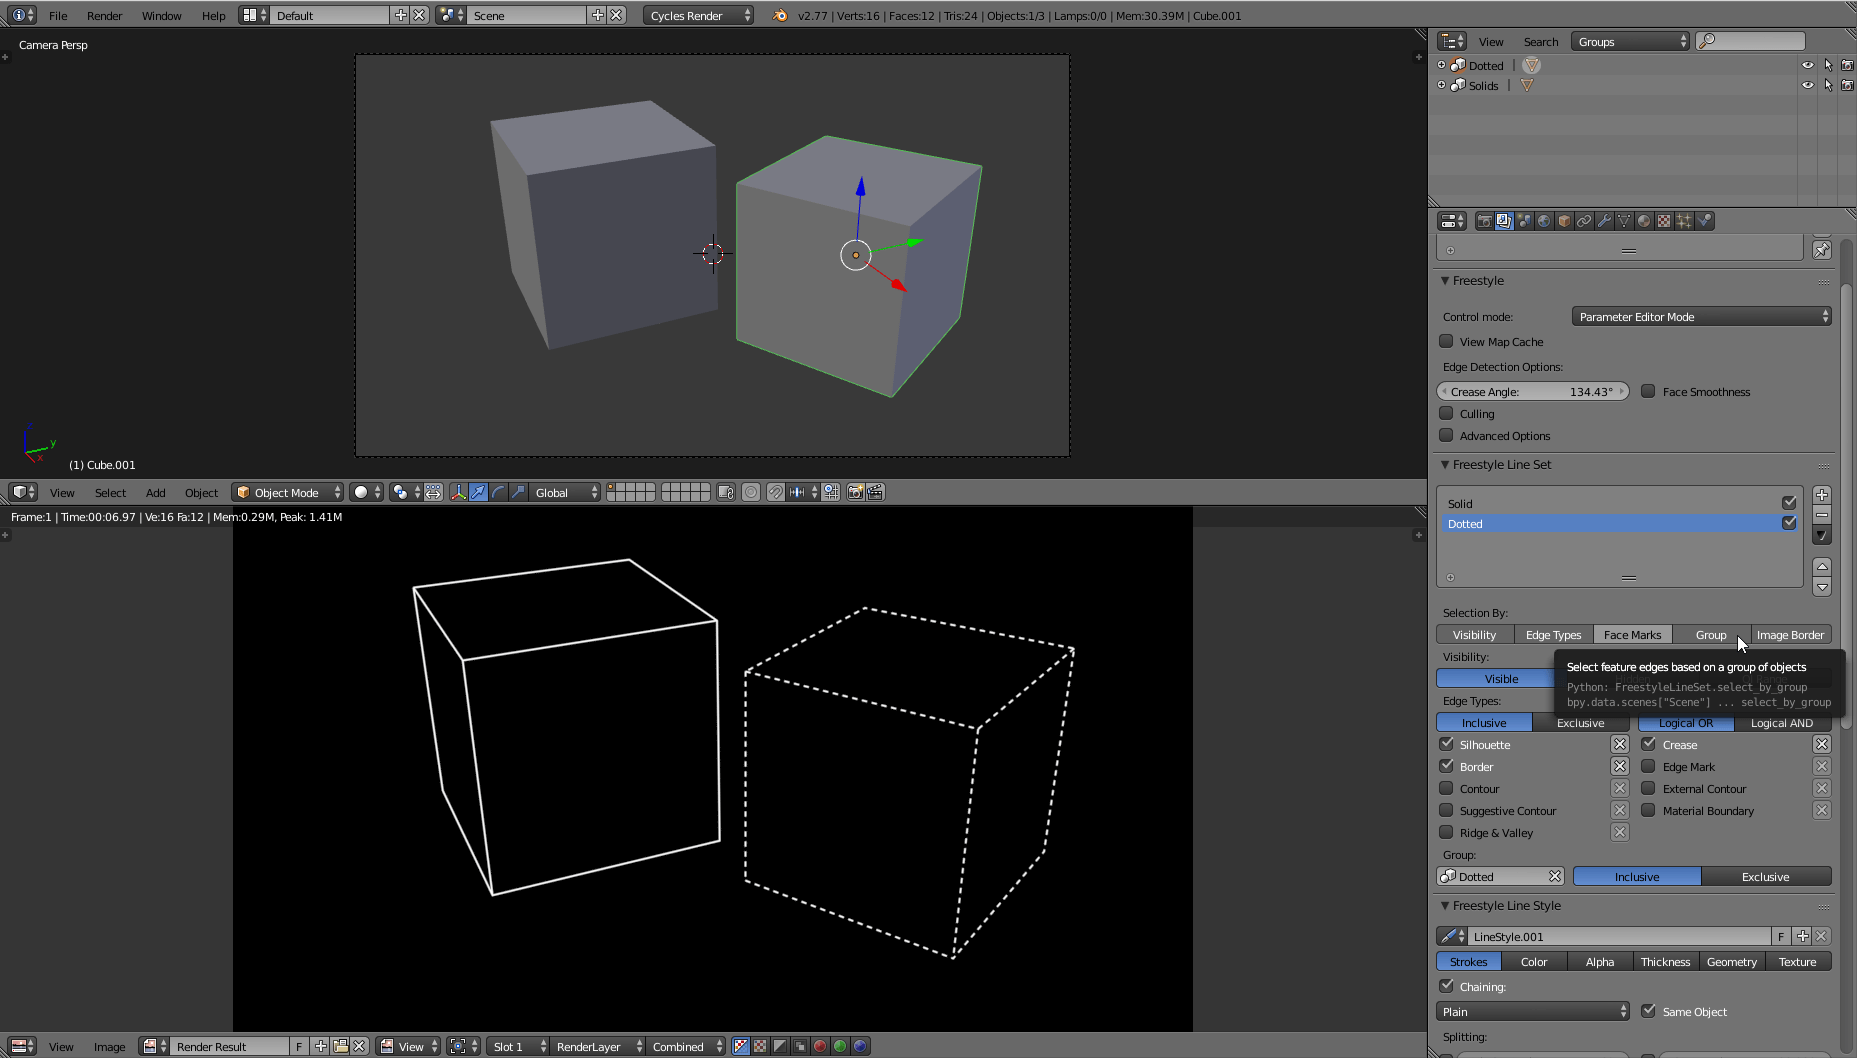Hide the Solids group in the outliner
This screenshot has height=1058, width=1857.
coord(1807,85)
